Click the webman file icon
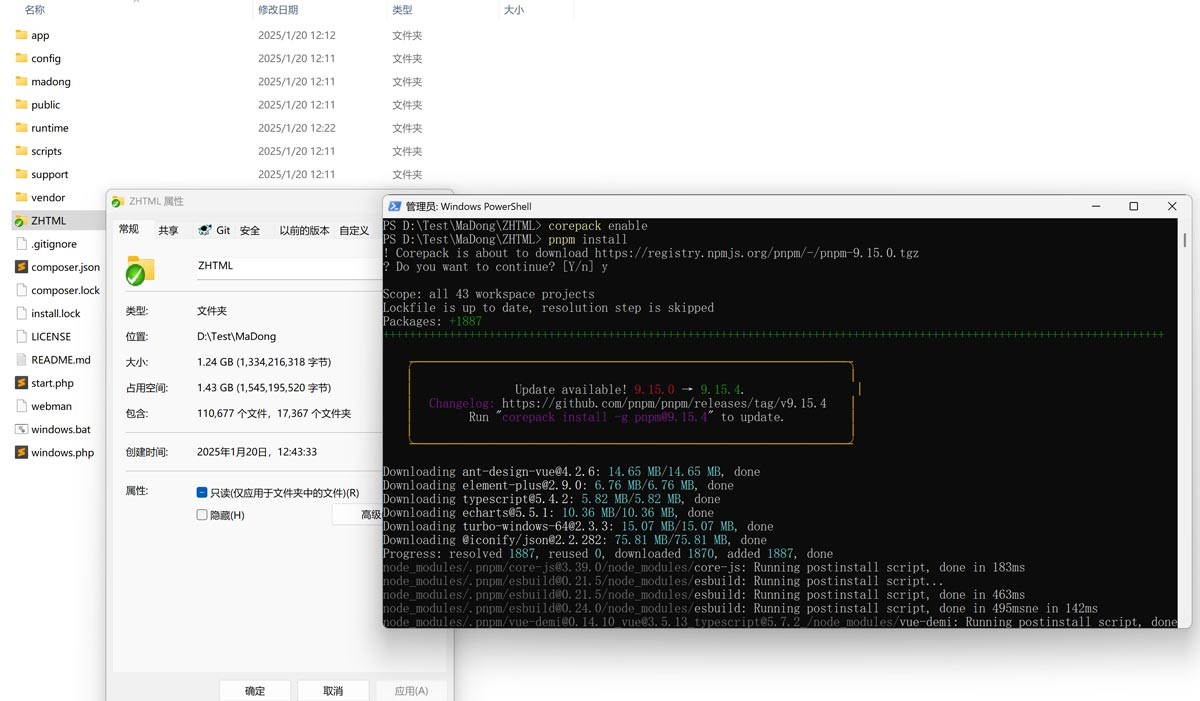Image resolution: width=1200 pixels, height=701 pixels. point(22,406)
